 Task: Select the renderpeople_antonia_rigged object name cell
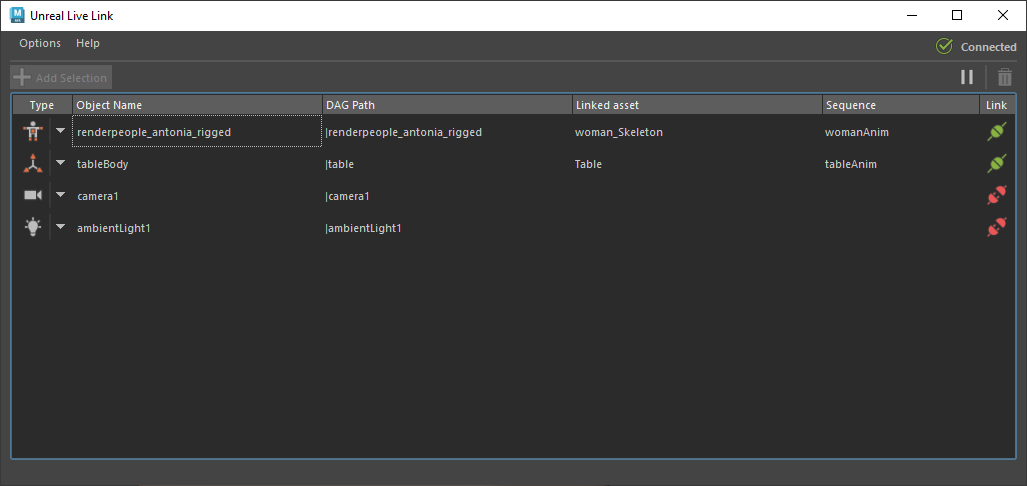(x=197, y=132)
